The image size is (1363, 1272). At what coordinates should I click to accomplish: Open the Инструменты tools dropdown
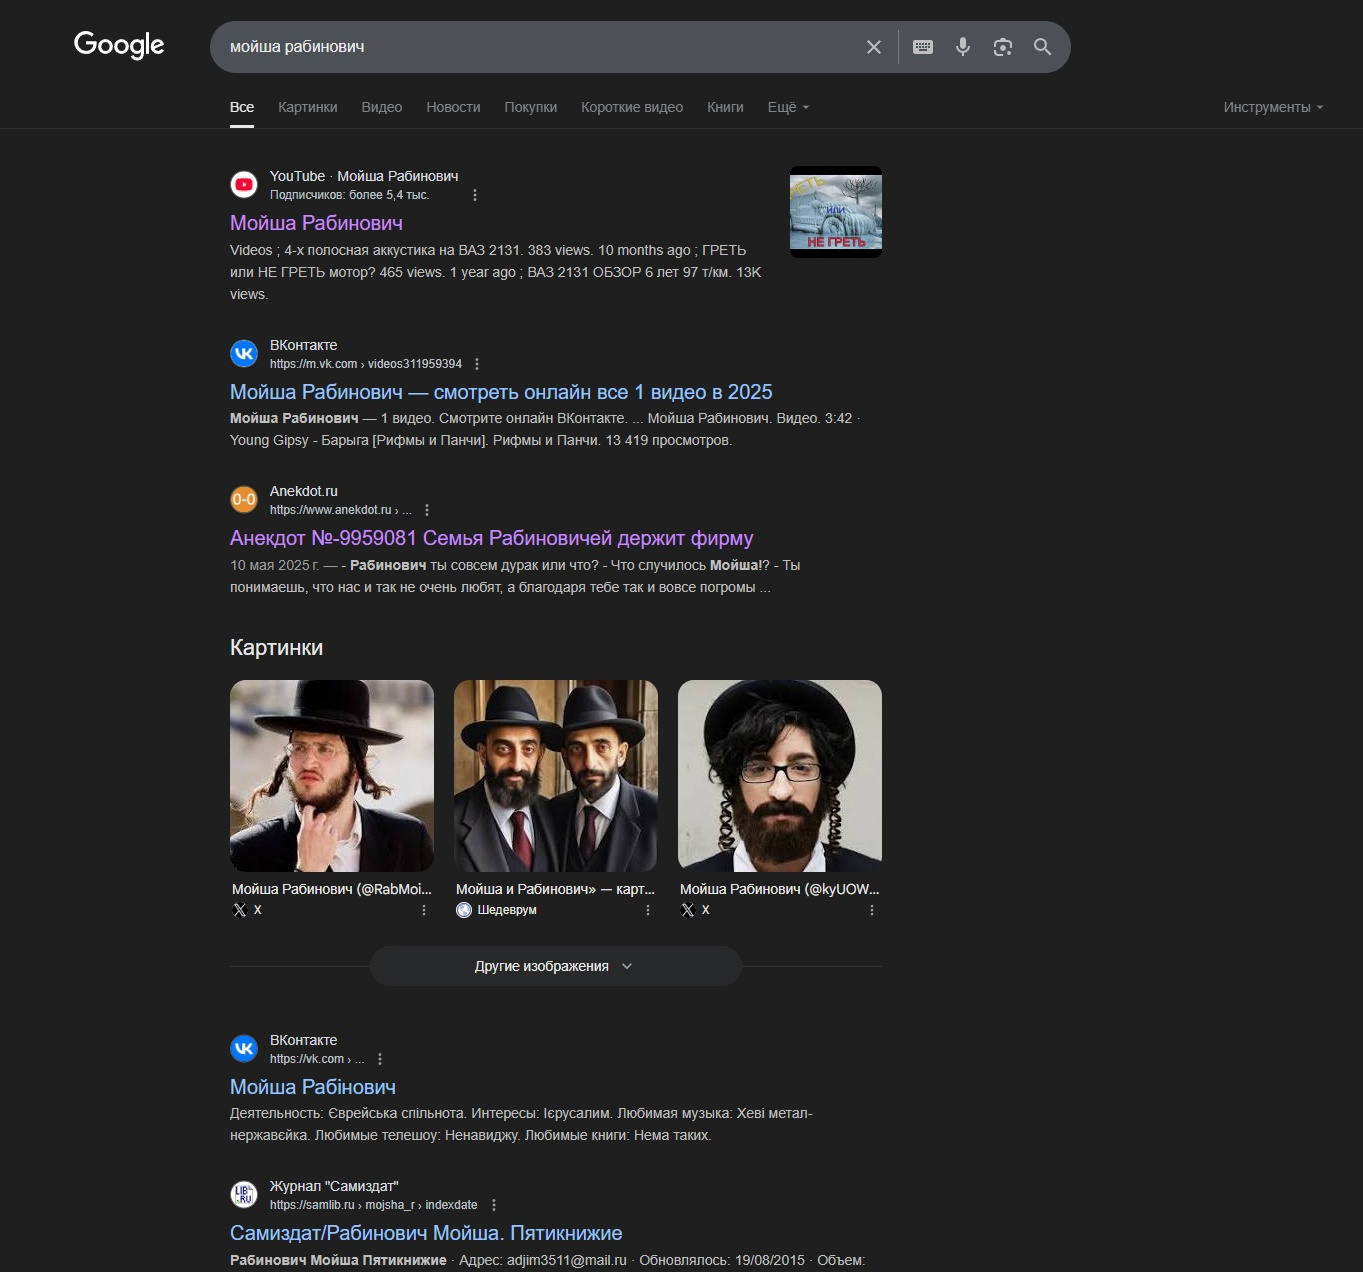[1272, 107]
